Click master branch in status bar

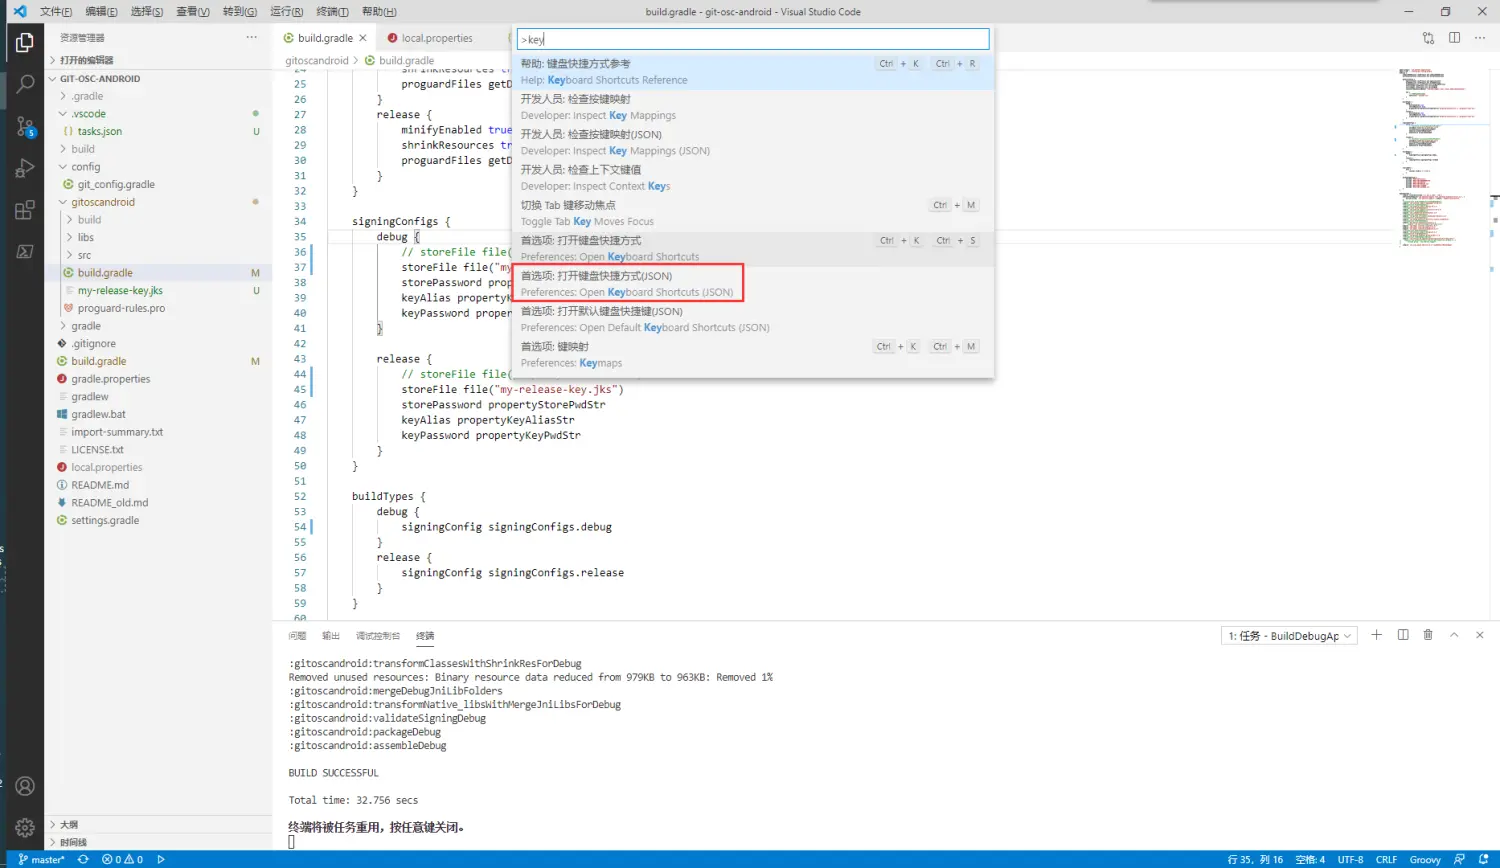click(41, 859)
